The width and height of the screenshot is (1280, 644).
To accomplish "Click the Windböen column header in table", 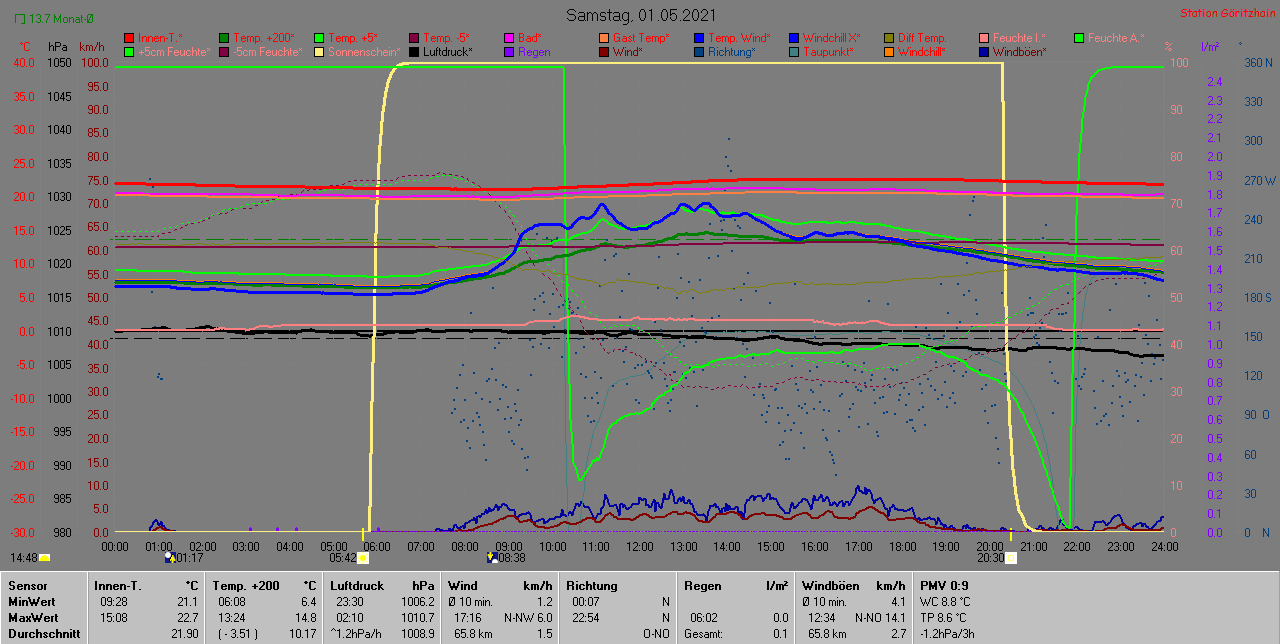I will point(829,585).
